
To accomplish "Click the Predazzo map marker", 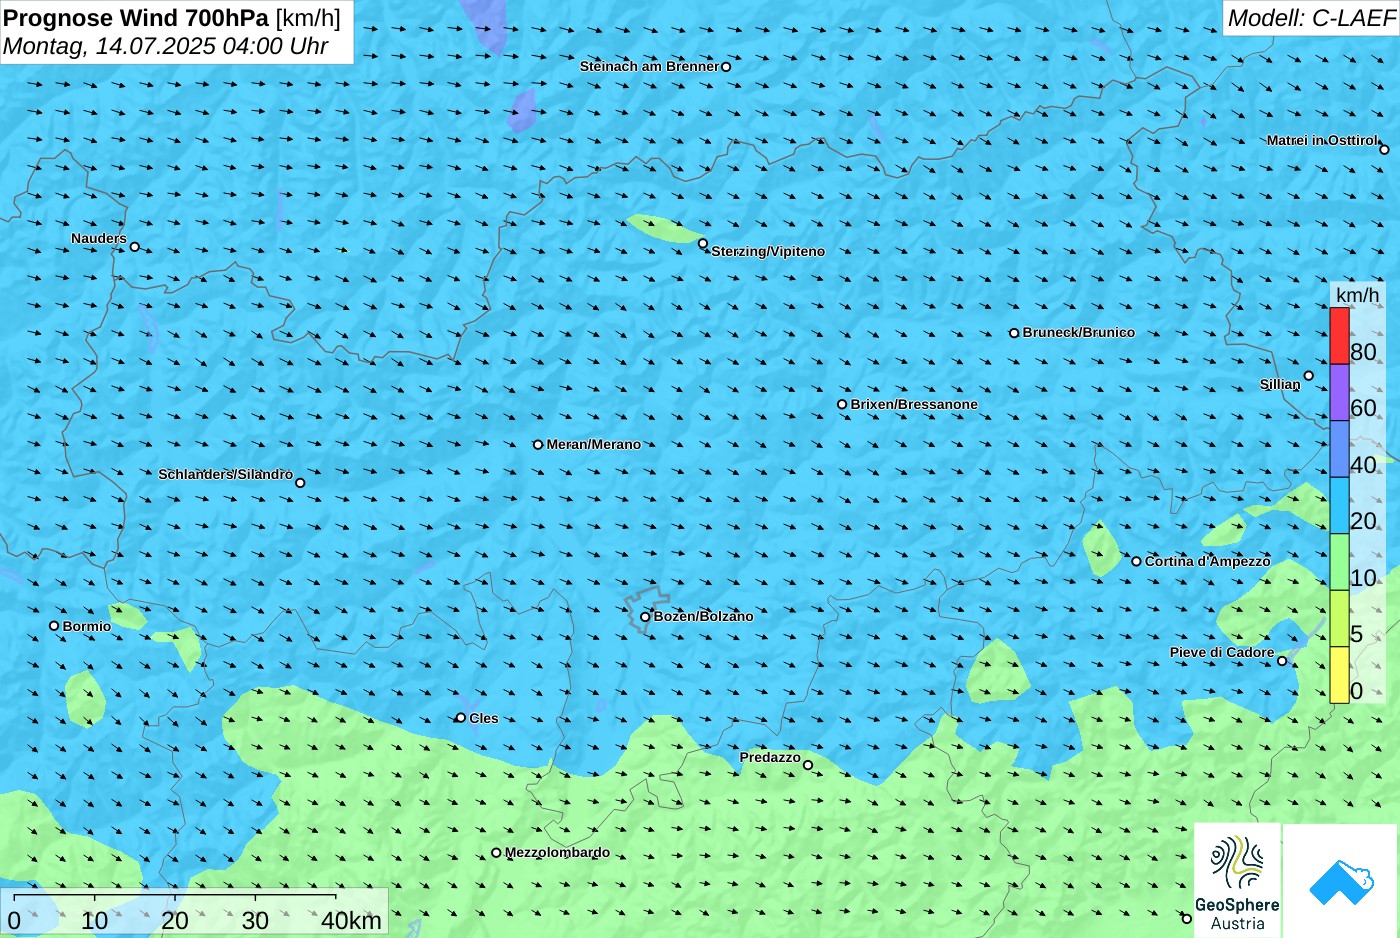I will click(808, 766).
